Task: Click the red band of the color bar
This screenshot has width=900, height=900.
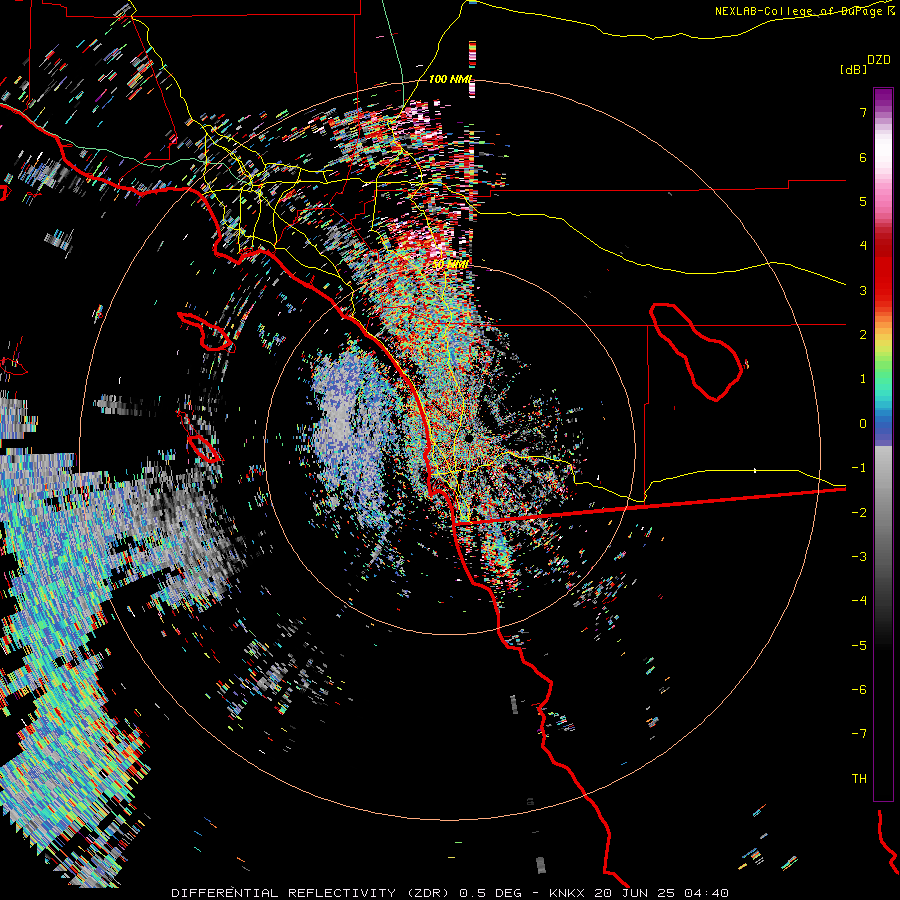Action: pyautogui.click(x=883, y=270)
